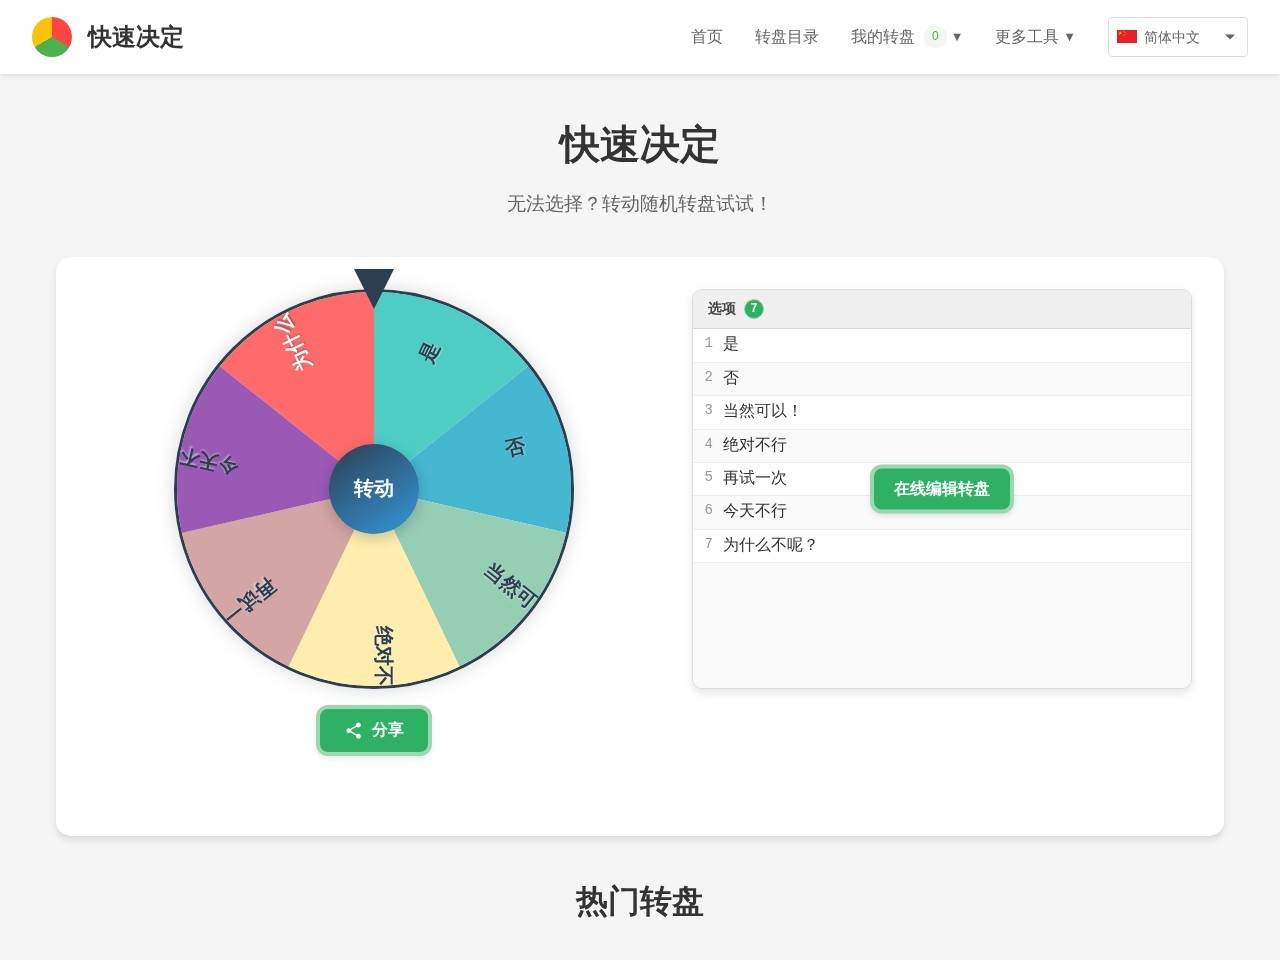This screenshot has width=1280, height=960.
Task: Click the 快速决定 site title link
Action: point(135,37)
